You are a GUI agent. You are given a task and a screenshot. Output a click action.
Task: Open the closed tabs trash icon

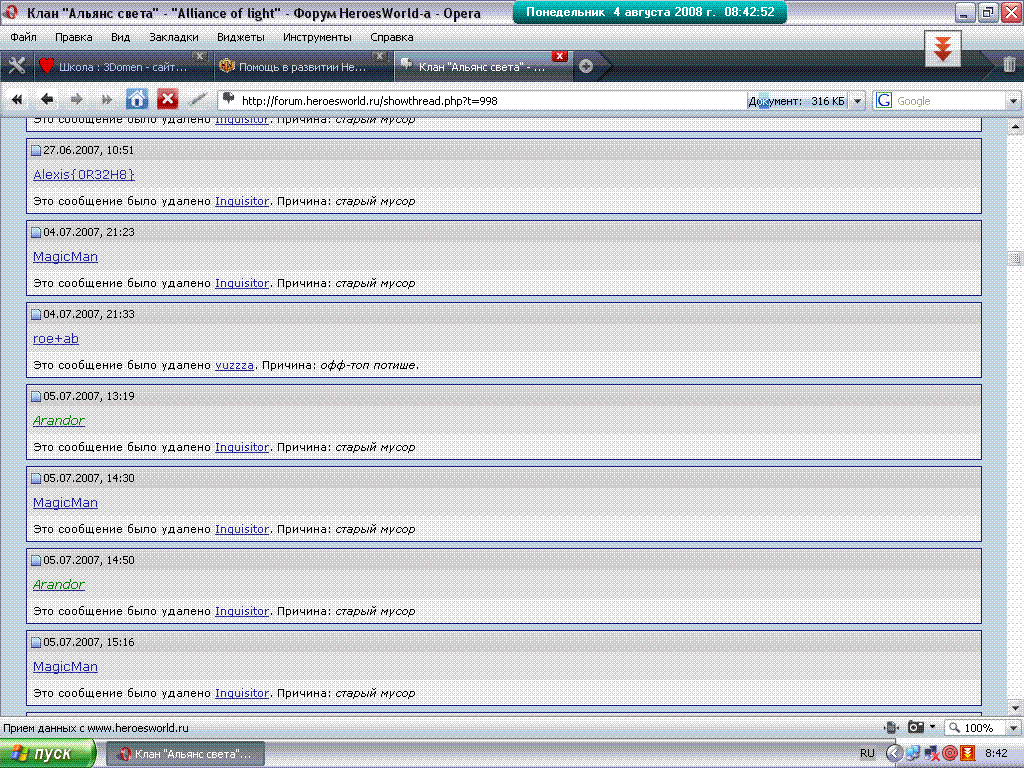[1009, 65]
